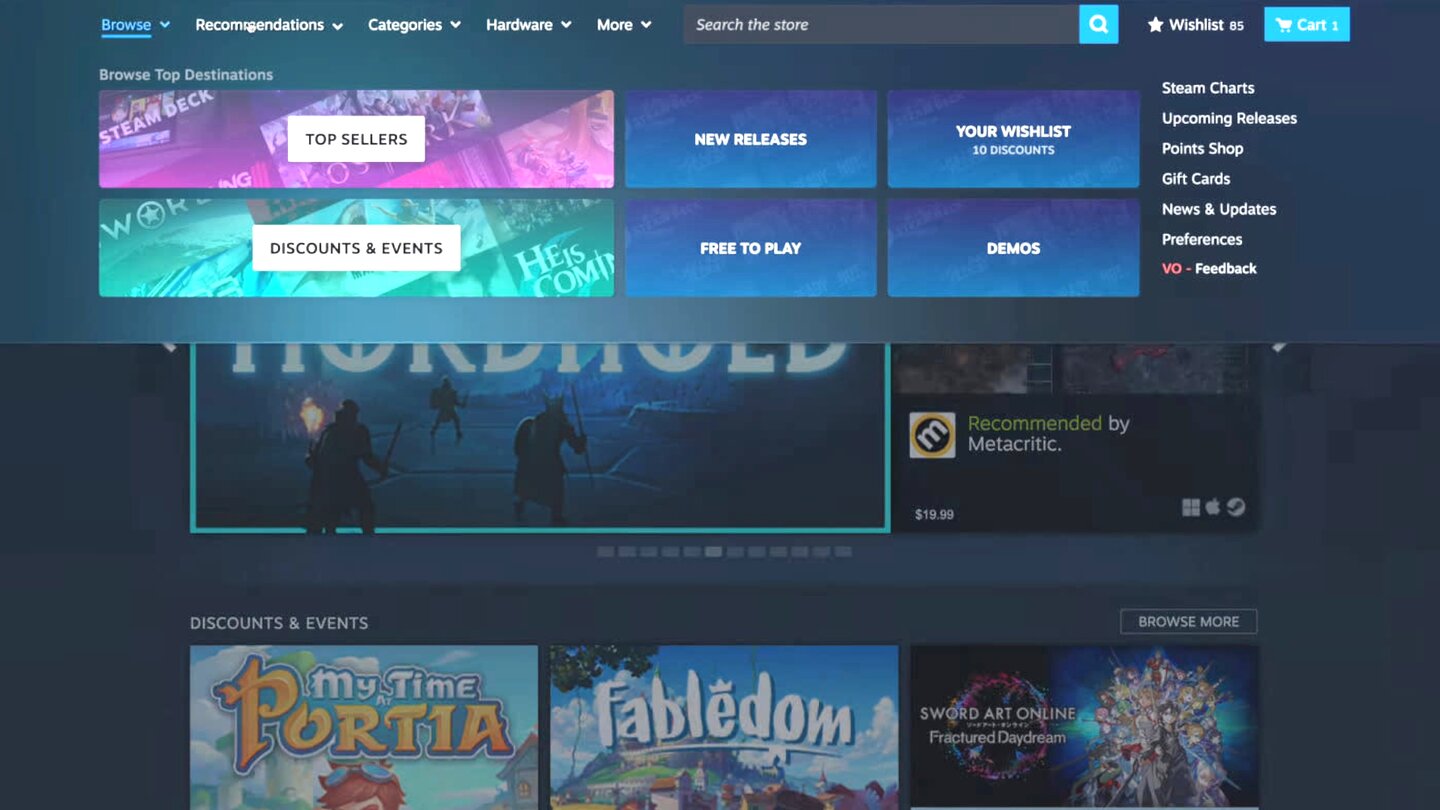The image size is (1440, 810).
Task: Open the Top Sellers tile
Action: [x=356, y=139]
